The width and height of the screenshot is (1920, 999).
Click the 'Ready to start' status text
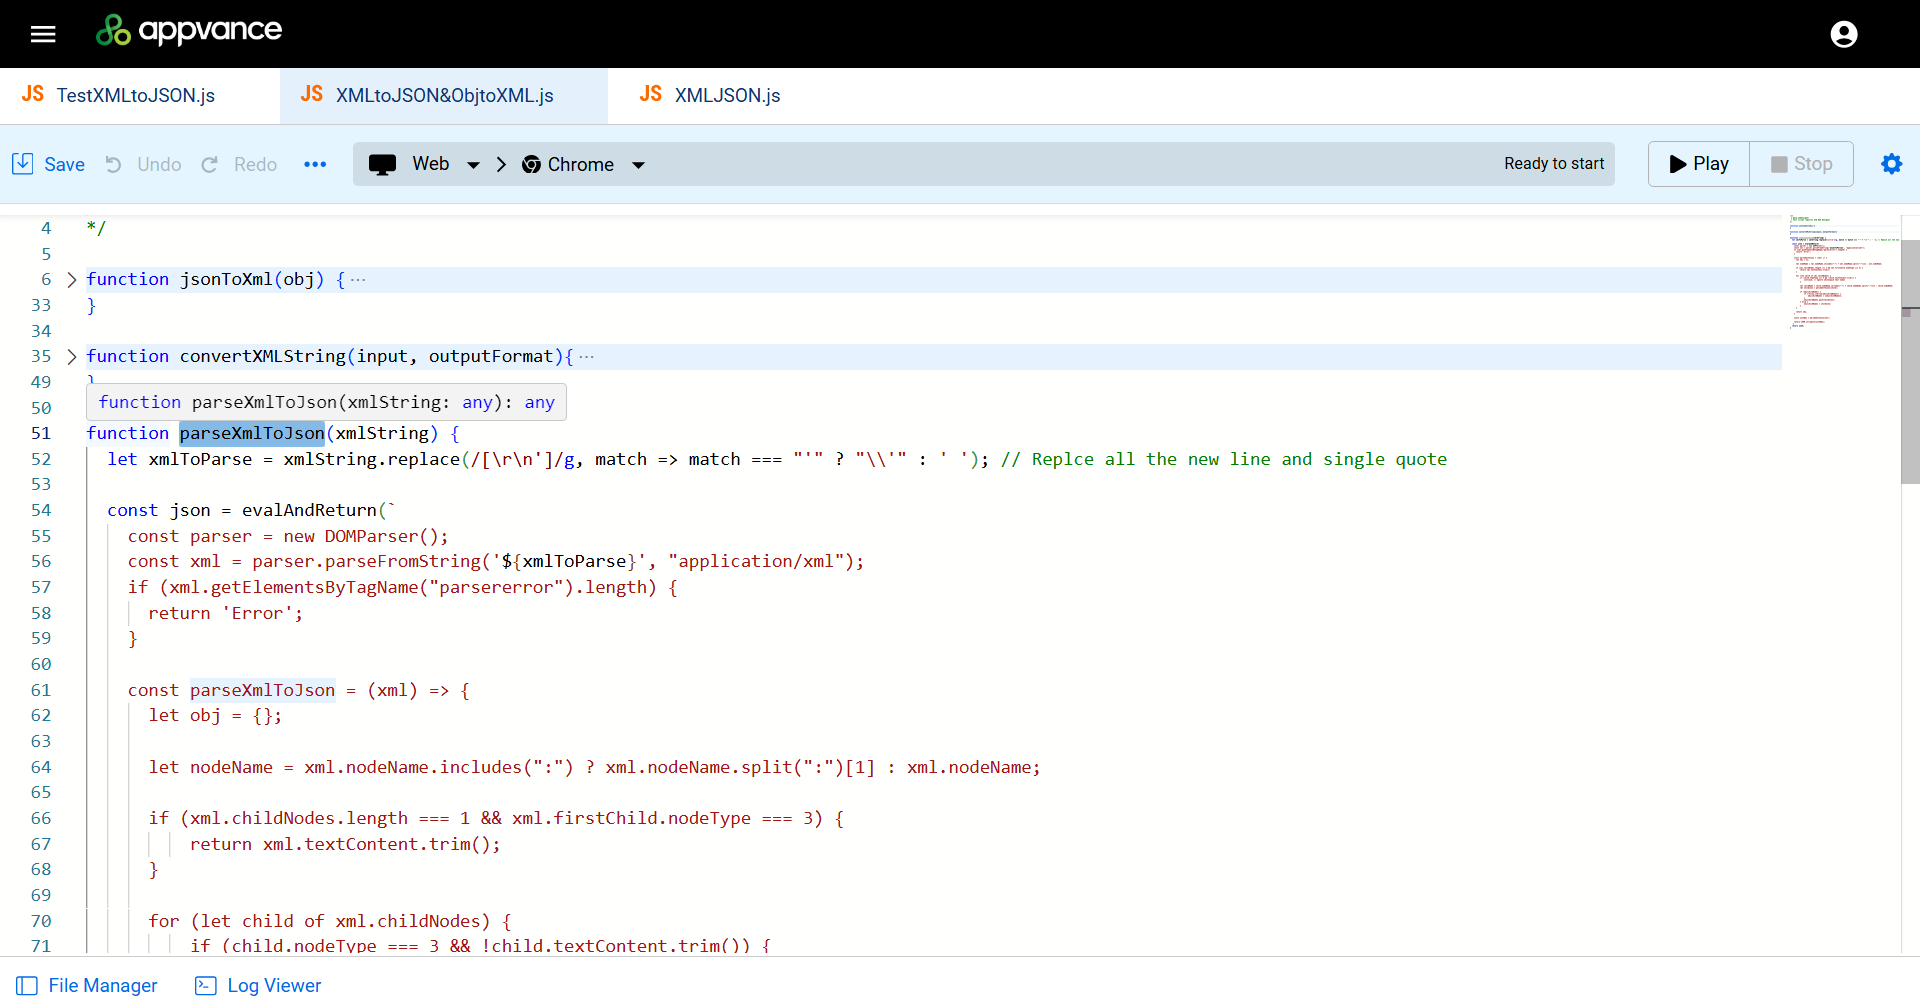point(1554,164)
